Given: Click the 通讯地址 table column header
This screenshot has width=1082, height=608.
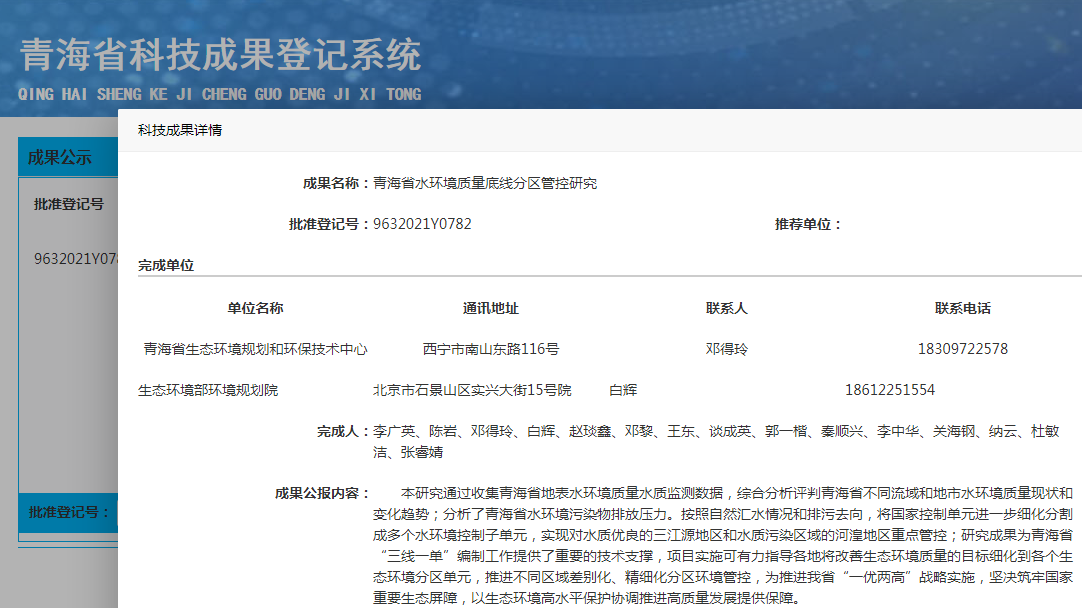Looking at the screenshot, I should click(x=490, y=308).
